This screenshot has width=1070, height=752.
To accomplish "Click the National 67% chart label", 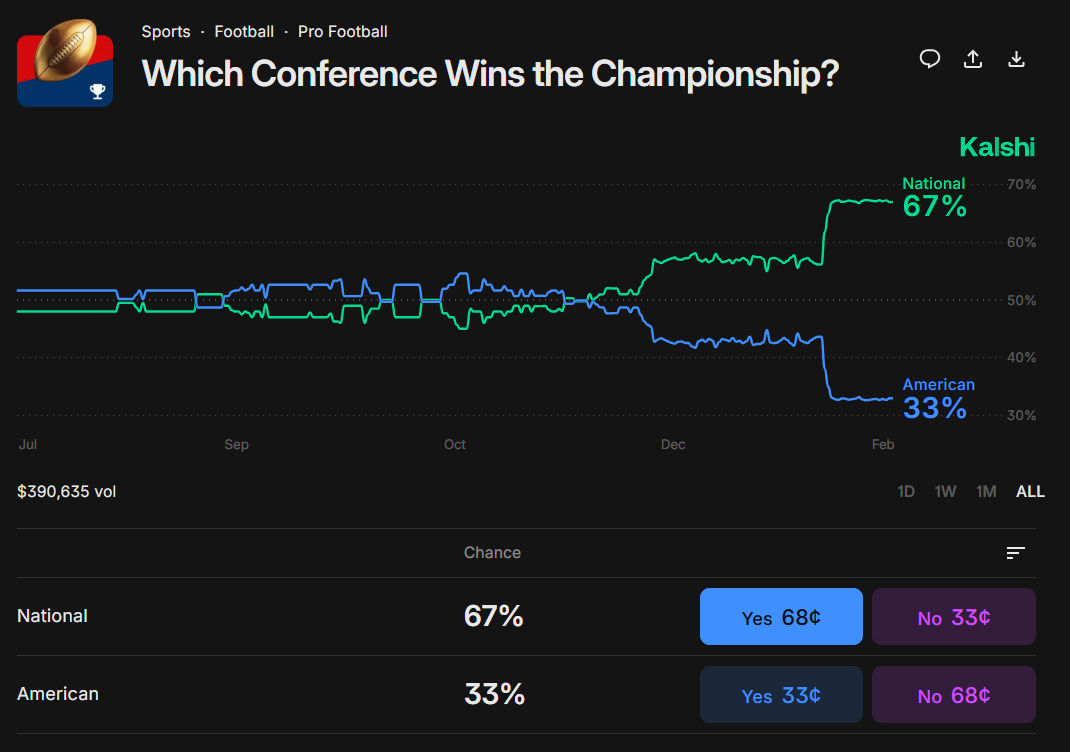I will (x=934, y=198).
